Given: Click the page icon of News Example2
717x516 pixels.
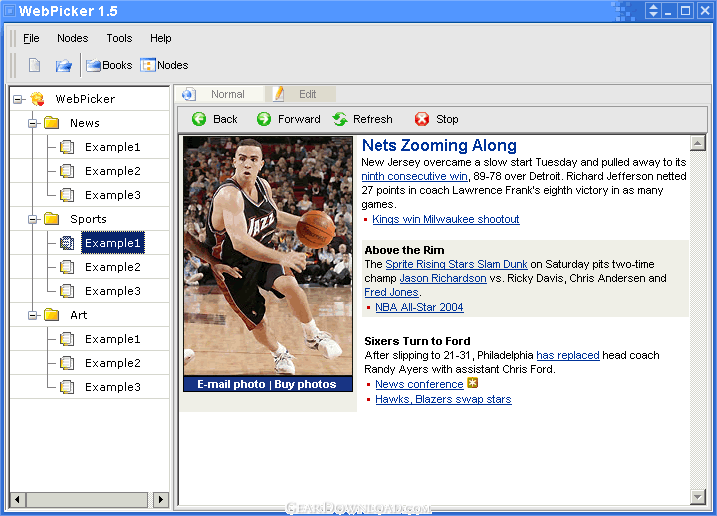Looking at the screenshot, I should (67, 171).
